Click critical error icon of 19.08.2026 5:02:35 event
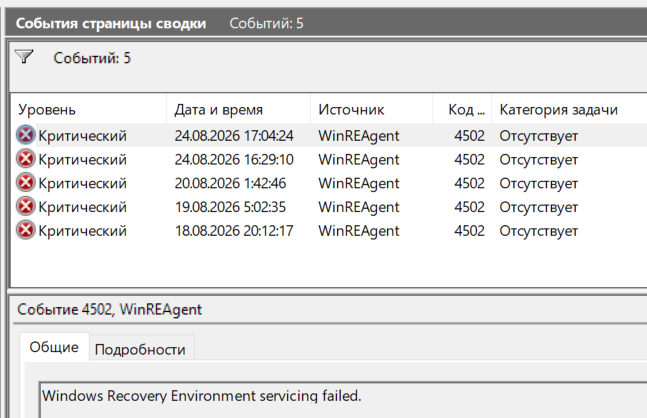This screenshot has width=647, height=418. (26, 206)
